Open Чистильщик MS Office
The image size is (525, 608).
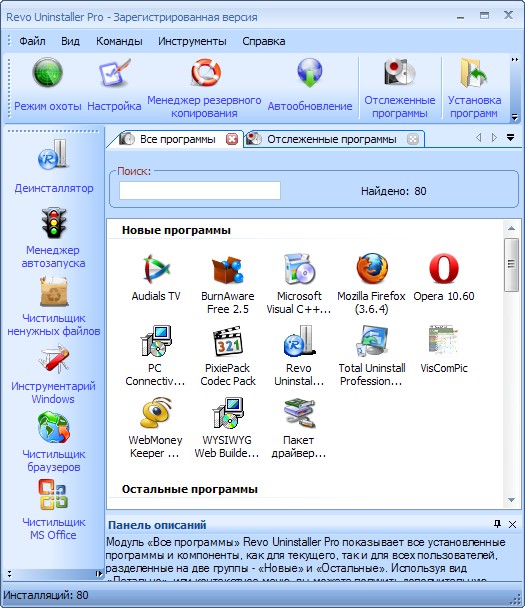click(54, 510)
